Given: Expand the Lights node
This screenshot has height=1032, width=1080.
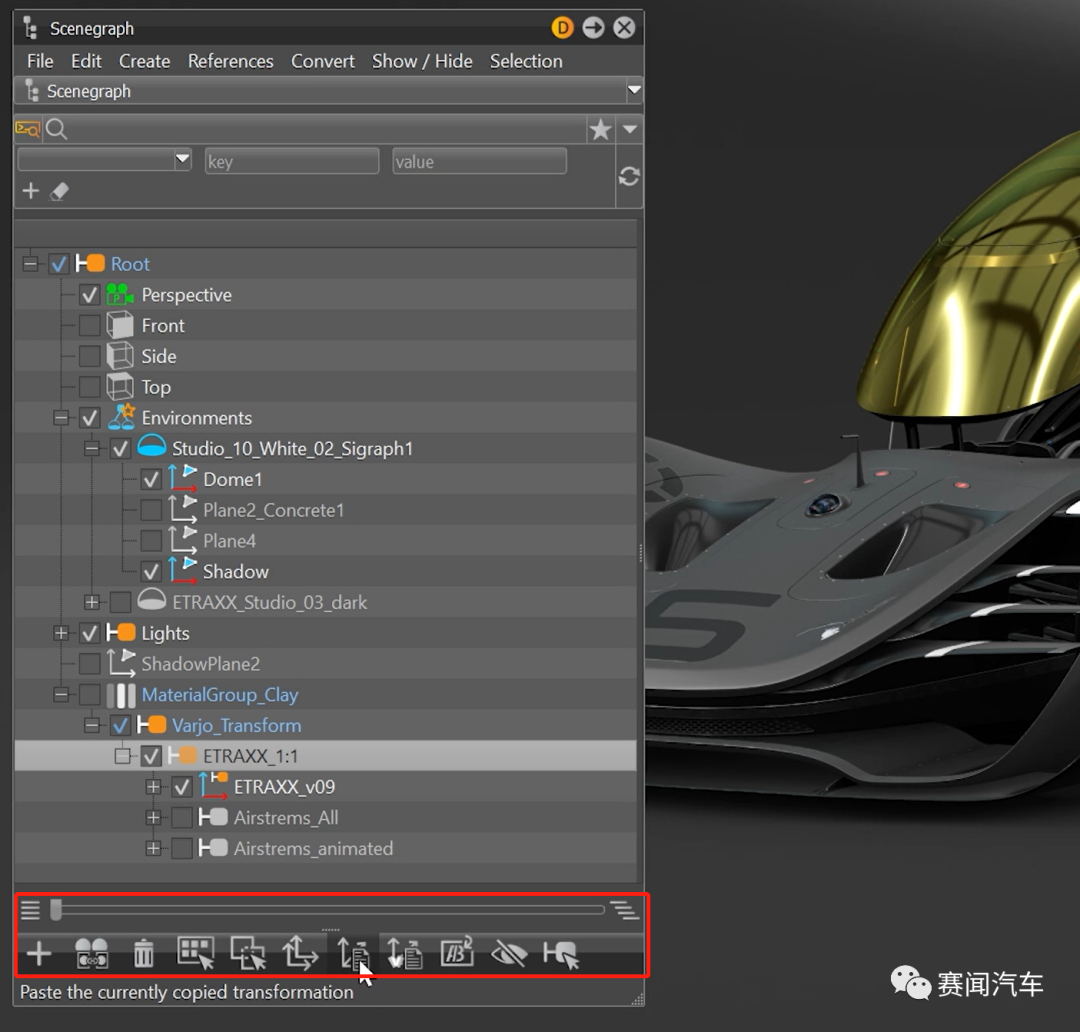Looking at the screenshot, I should (61, 633).
